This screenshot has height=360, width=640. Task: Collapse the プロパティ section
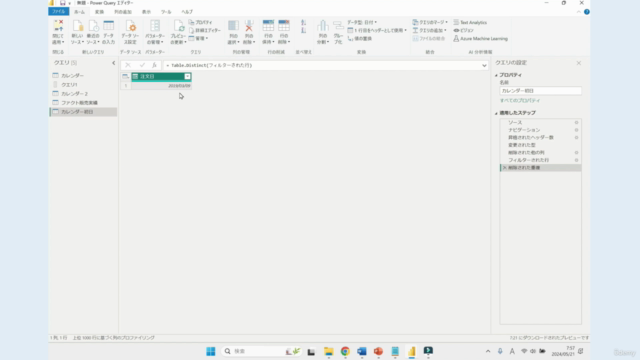pyautogui.click(x=497, y=76)
